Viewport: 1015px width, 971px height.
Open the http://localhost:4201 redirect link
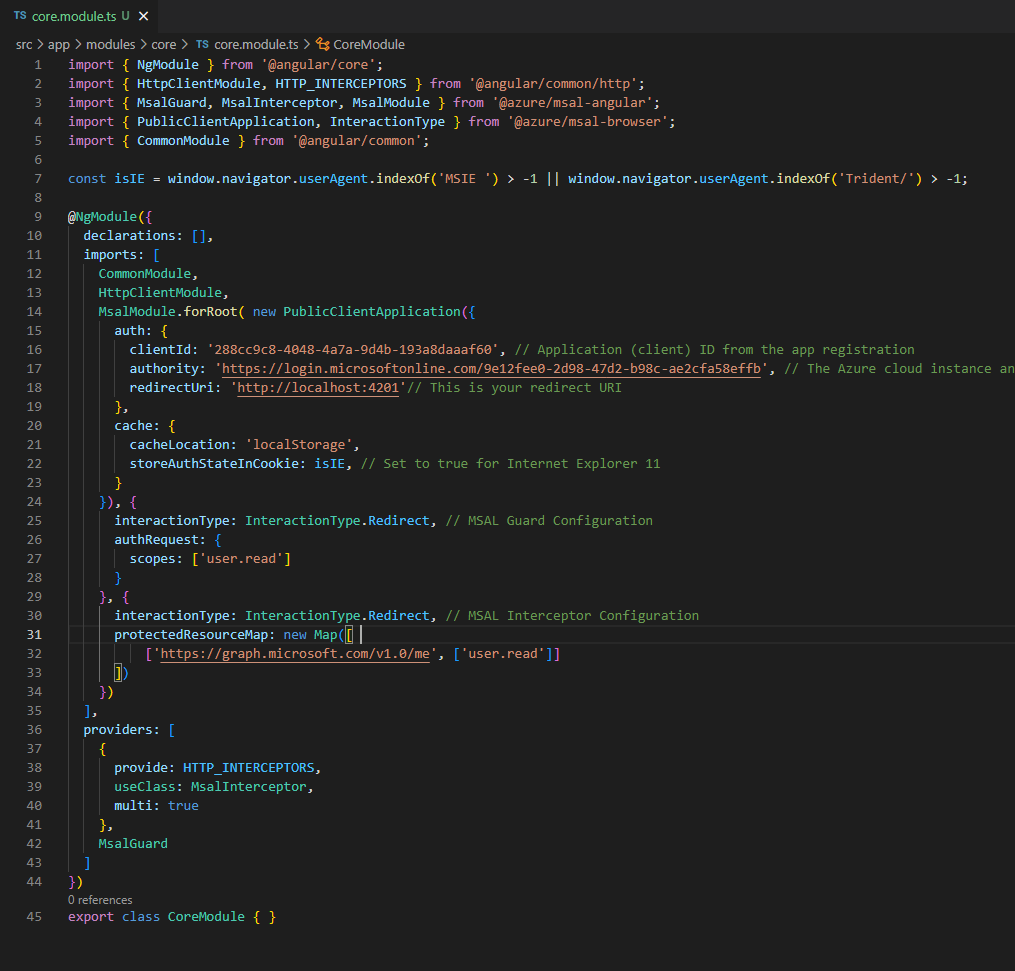(319, 388)
